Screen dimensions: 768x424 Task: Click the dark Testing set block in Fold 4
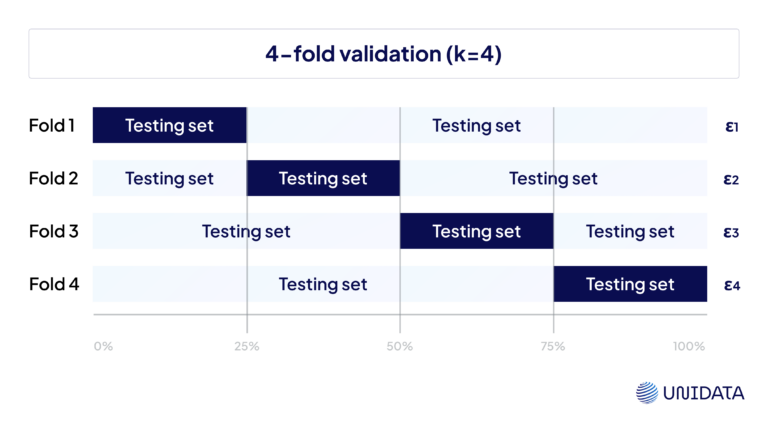point(630,284)
